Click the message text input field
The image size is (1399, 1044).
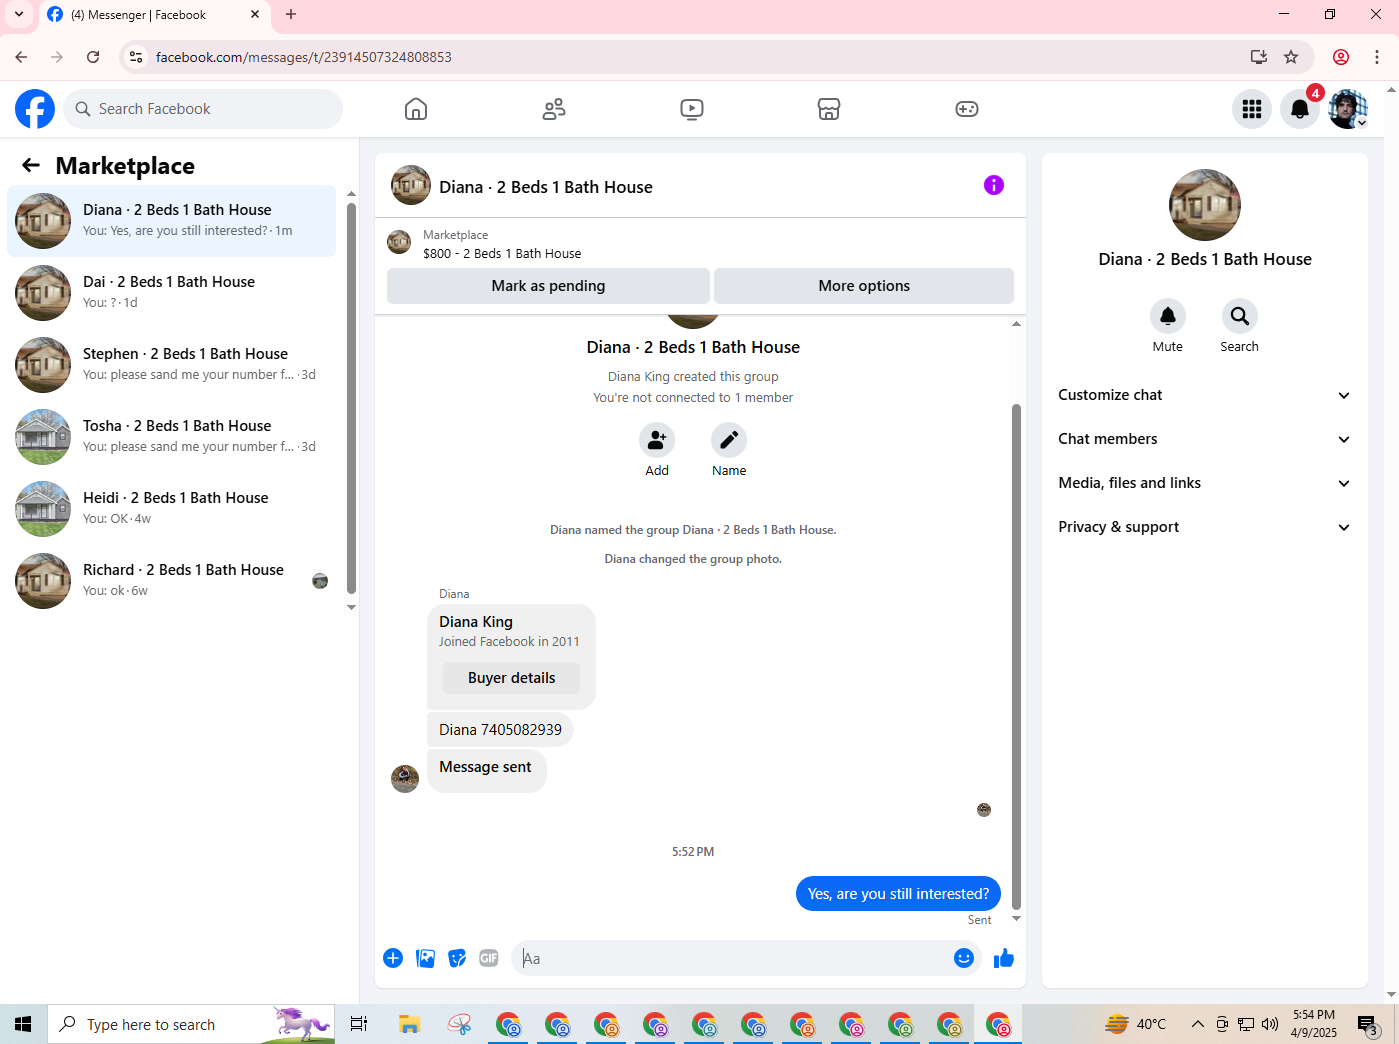(x=732, y=958)
